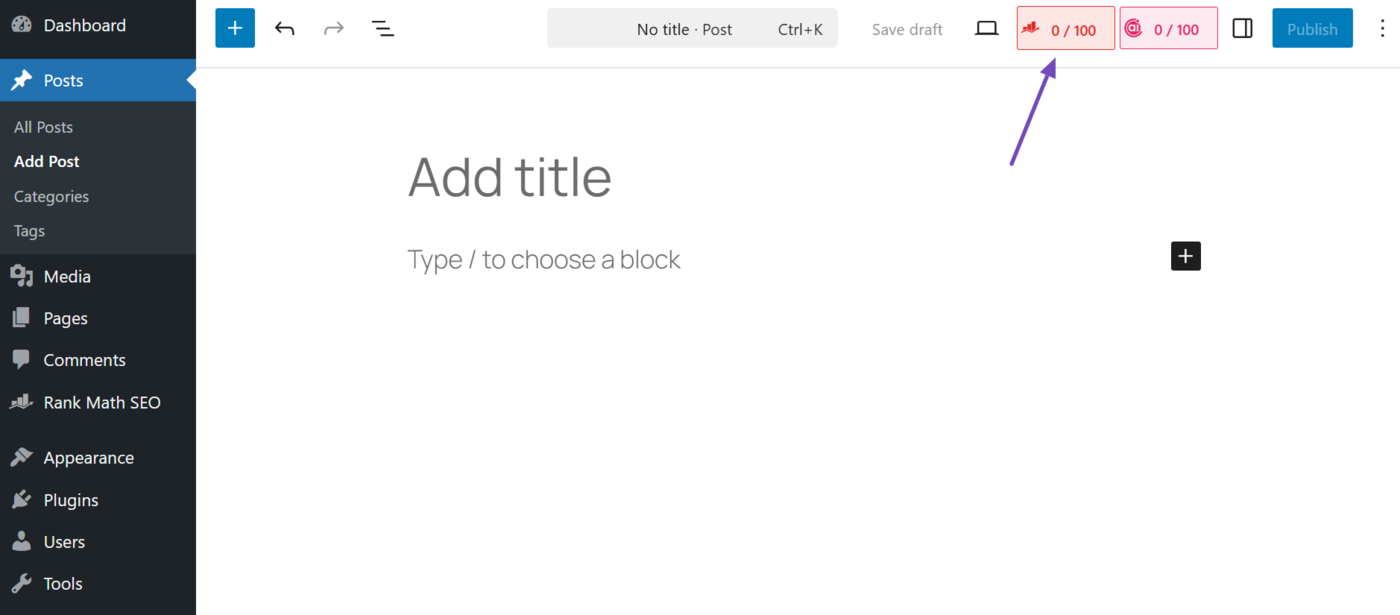Open the command palette labeled No title Post
The image size is (1400, 615).
[692, 28]
